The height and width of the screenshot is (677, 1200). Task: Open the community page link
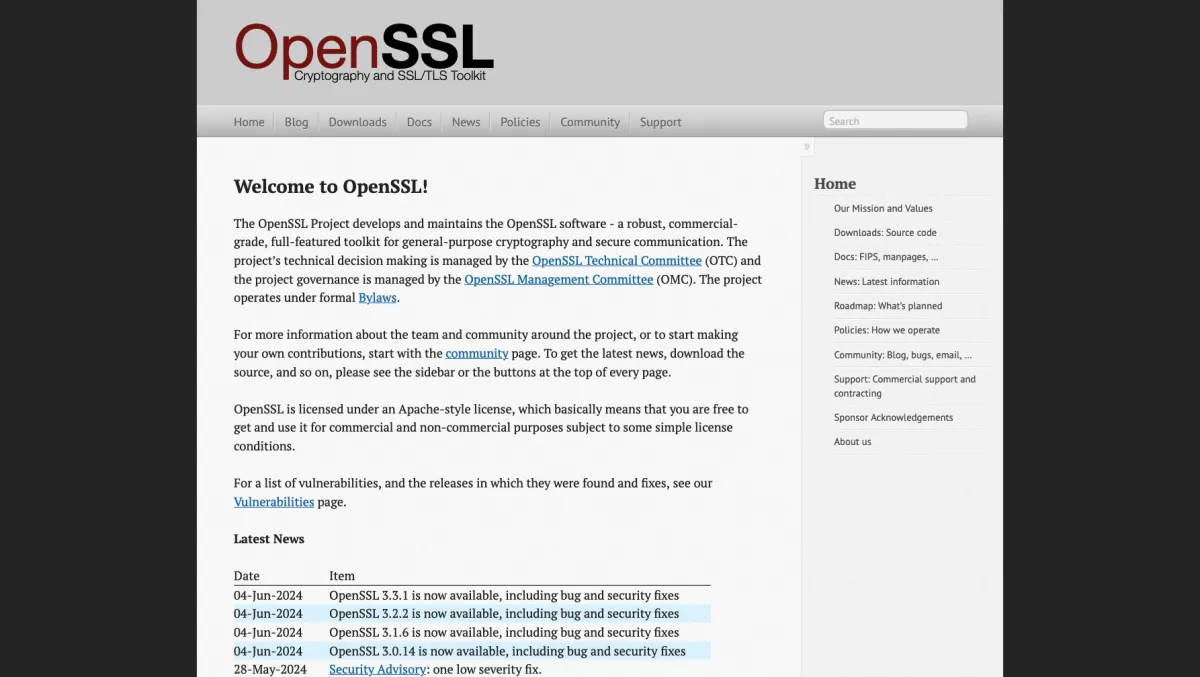tap(477, 353)
